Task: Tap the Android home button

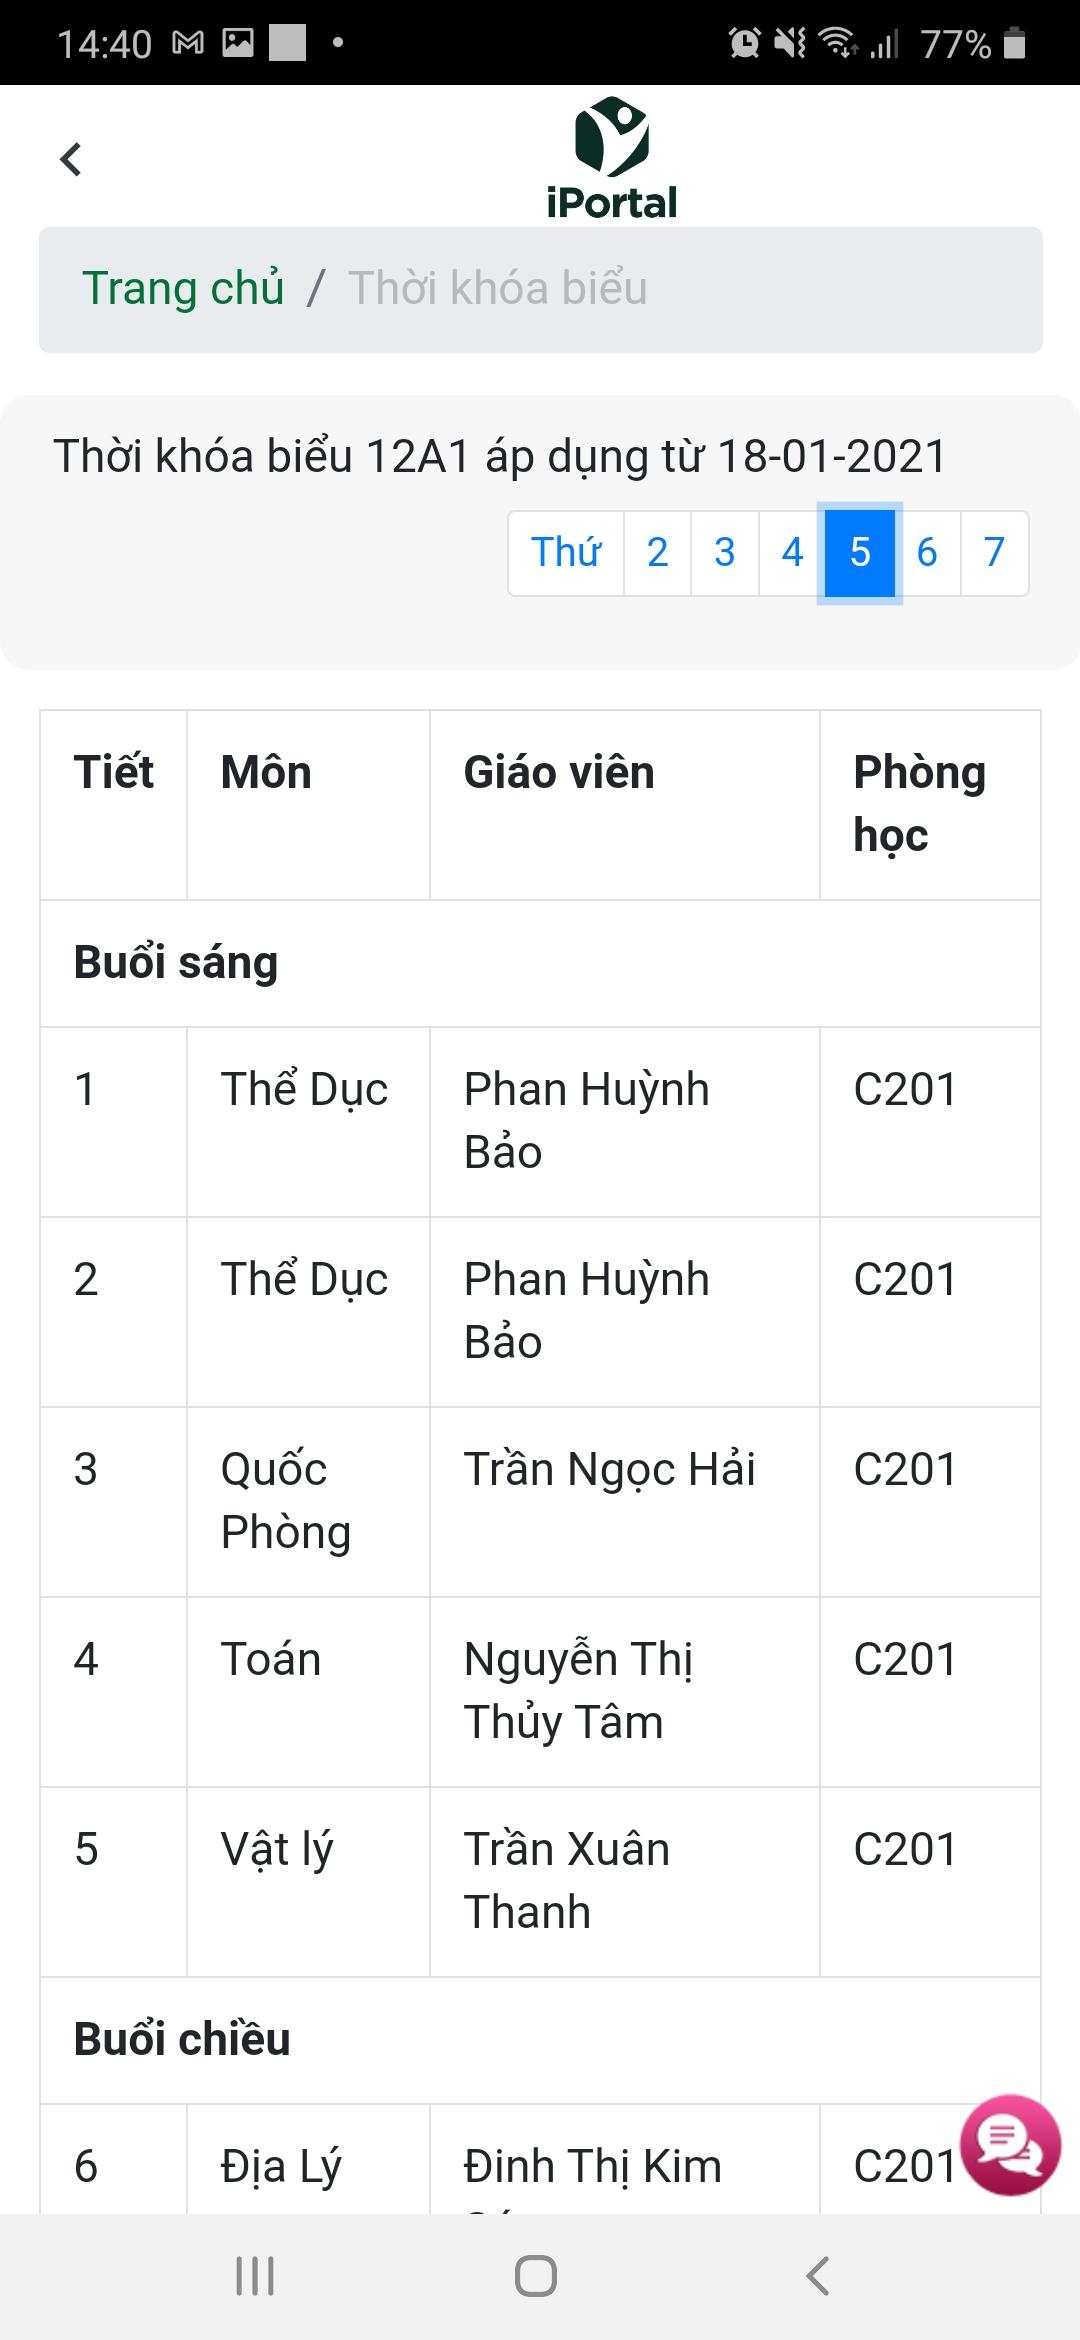Action: point(536,2276)
